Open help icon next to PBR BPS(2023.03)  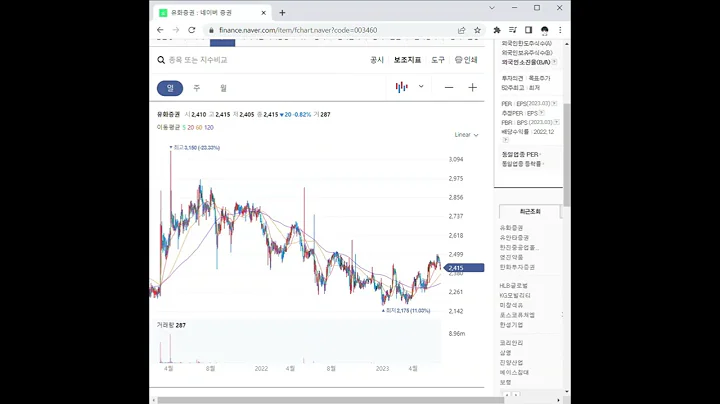coord(557,123)
